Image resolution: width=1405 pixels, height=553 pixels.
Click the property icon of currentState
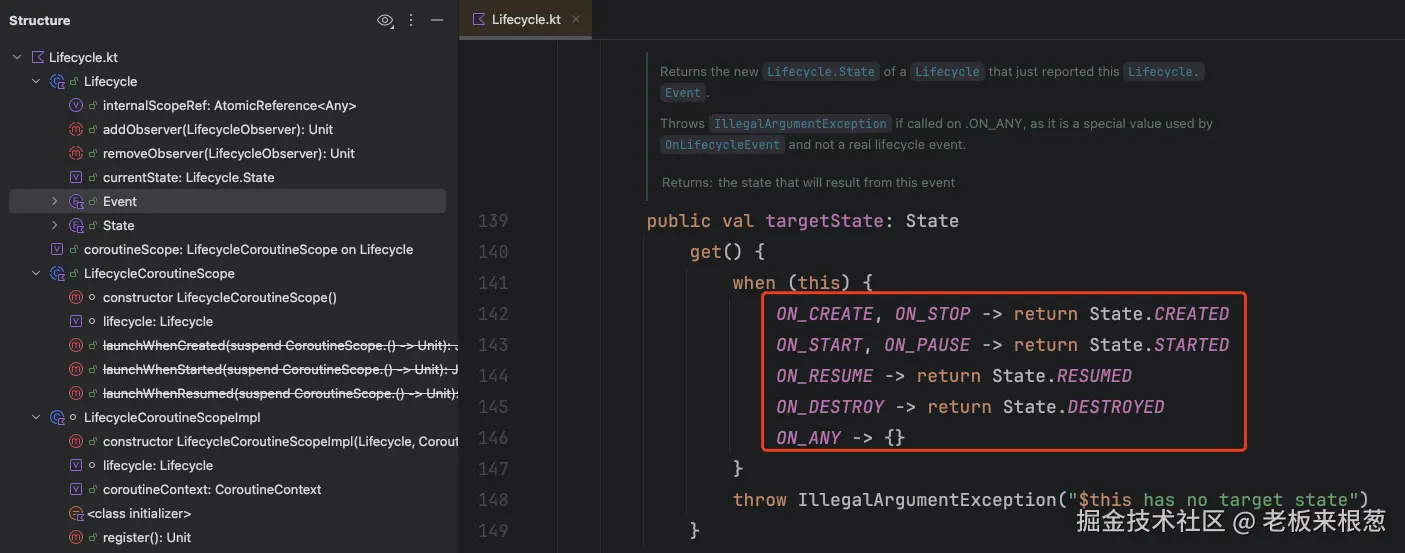(75, 177)
